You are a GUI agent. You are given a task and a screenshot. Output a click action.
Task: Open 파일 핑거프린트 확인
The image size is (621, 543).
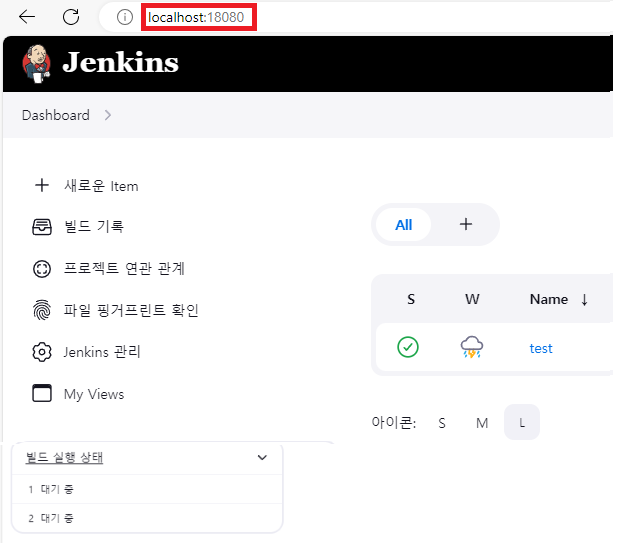131,310
